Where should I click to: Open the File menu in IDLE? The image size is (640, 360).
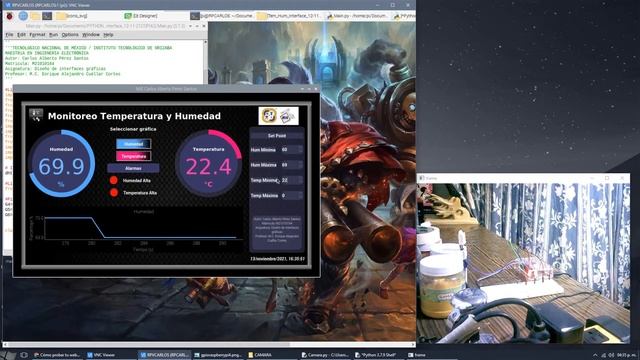point(9,35)
